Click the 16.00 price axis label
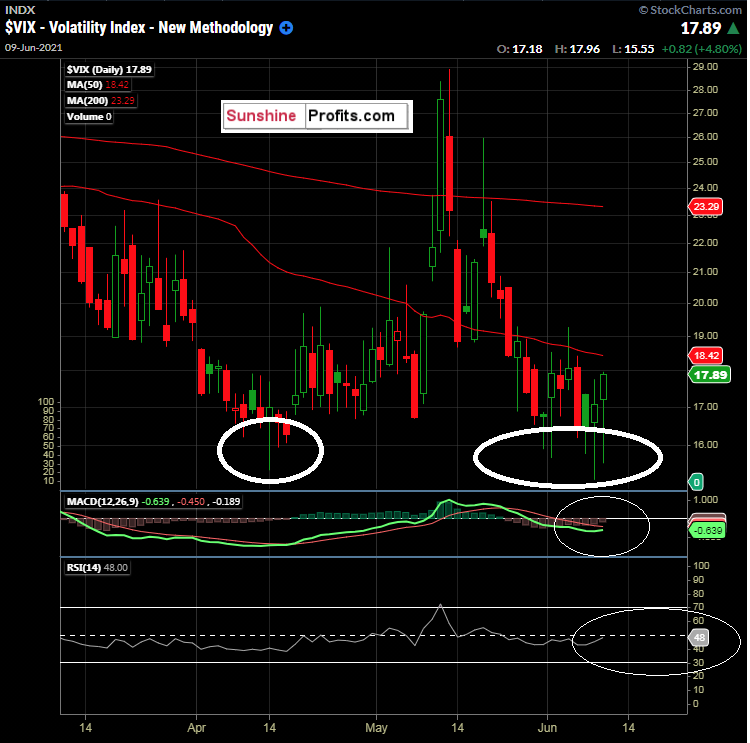The image size is (750, 743). click(x=705, y=444)
